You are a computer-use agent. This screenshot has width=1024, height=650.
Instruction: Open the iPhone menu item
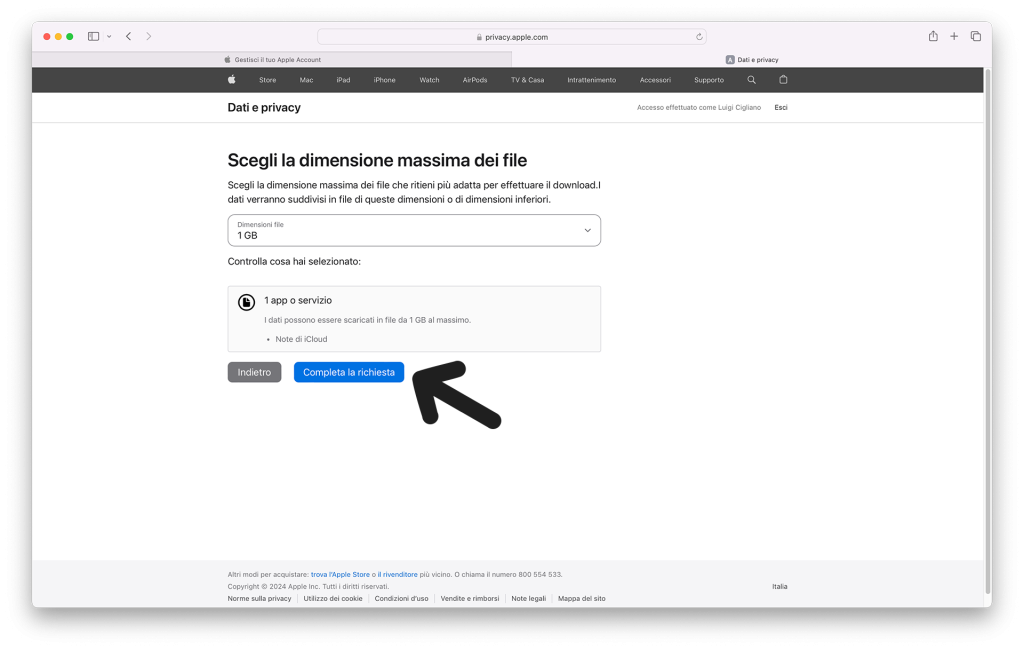(x=385, y=80)
